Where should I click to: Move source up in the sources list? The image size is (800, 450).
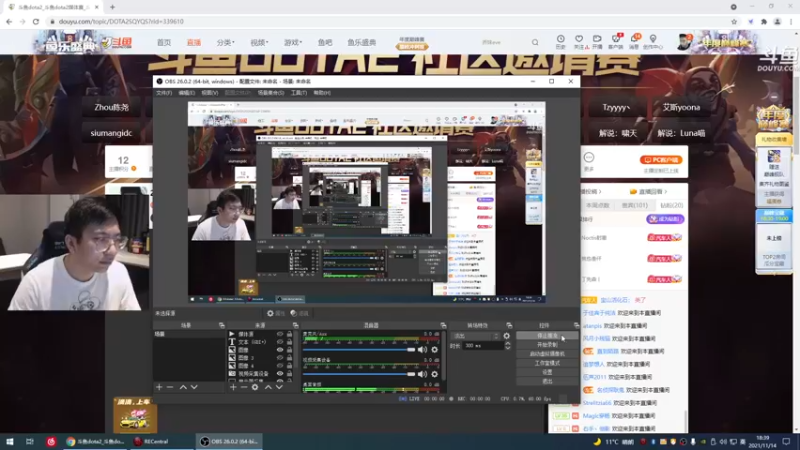point(268,387)
